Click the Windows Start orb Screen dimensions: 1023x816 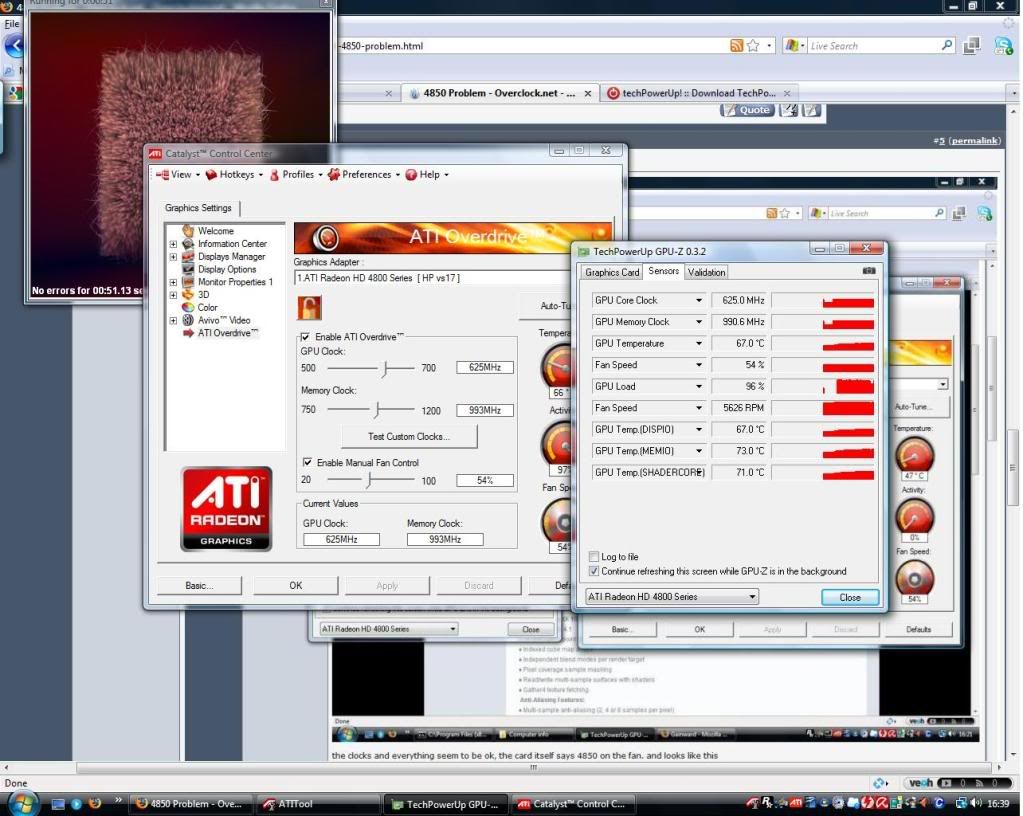22,804
